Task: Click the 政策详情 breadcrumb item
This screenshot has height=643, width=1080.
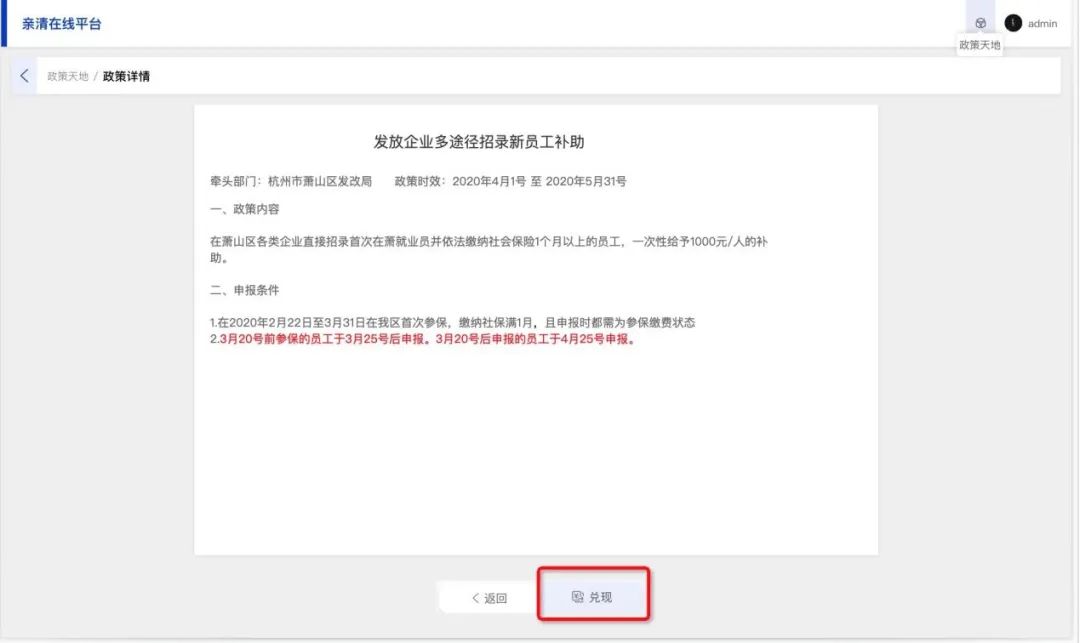Action: [x=126, y=76]
